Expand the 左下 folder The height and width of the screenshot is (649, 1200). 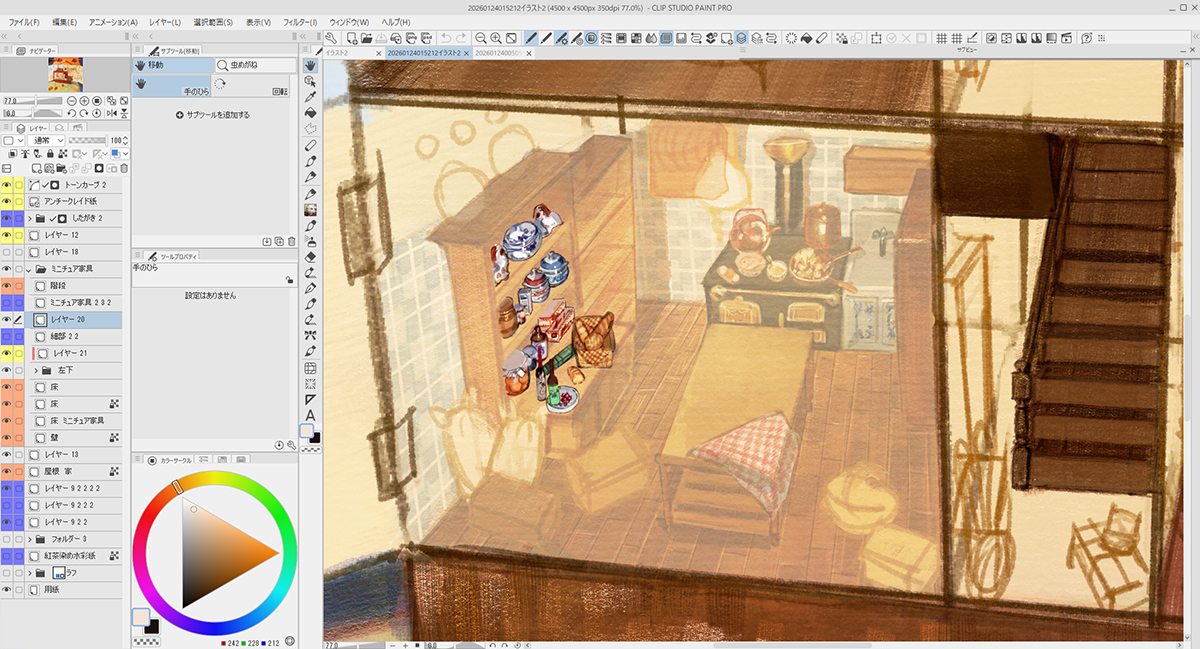click(36, 370)
